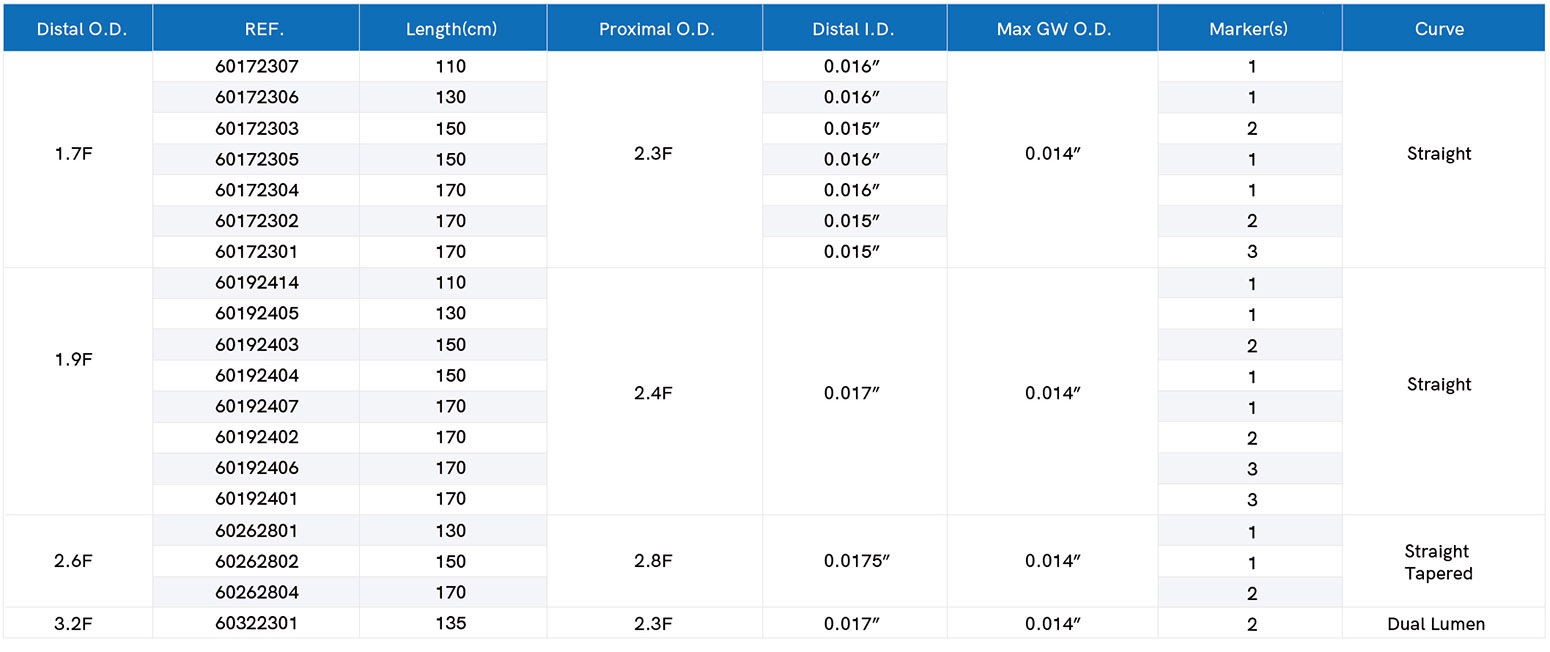Click the Proximal O.D. column header

pos(655,28)
